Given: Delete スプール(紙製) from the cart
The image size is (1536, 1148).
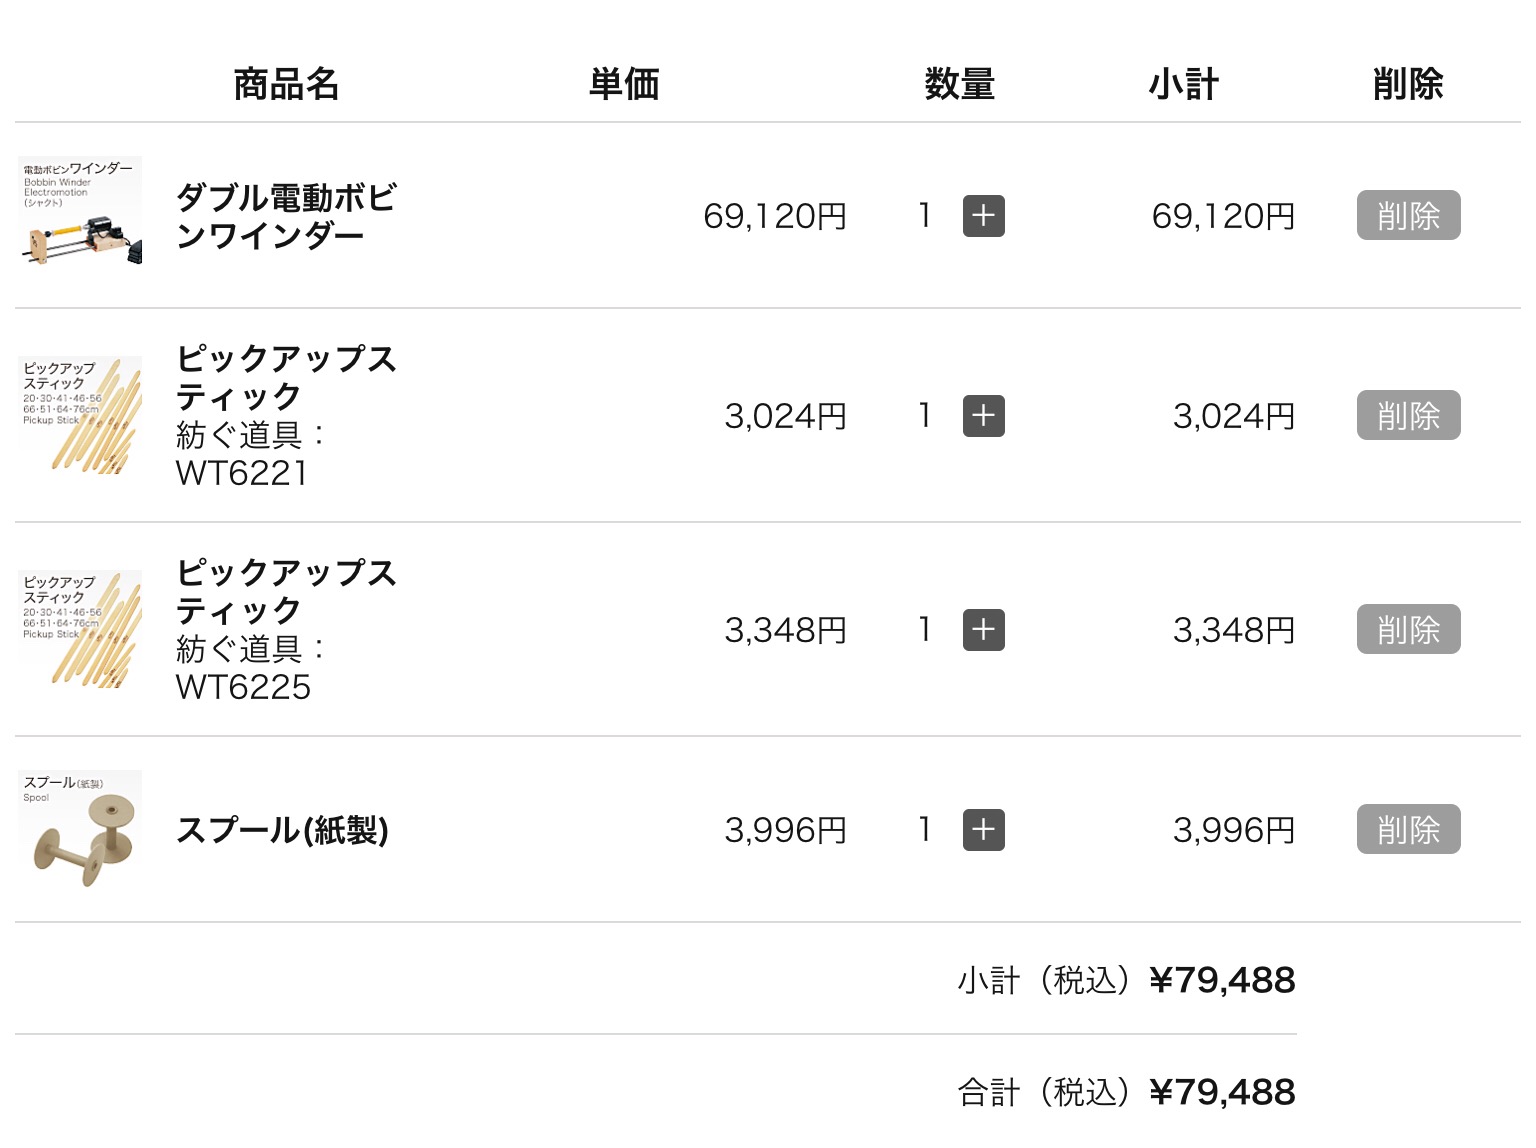Looking at the screenshot, I should (1408, 829).
